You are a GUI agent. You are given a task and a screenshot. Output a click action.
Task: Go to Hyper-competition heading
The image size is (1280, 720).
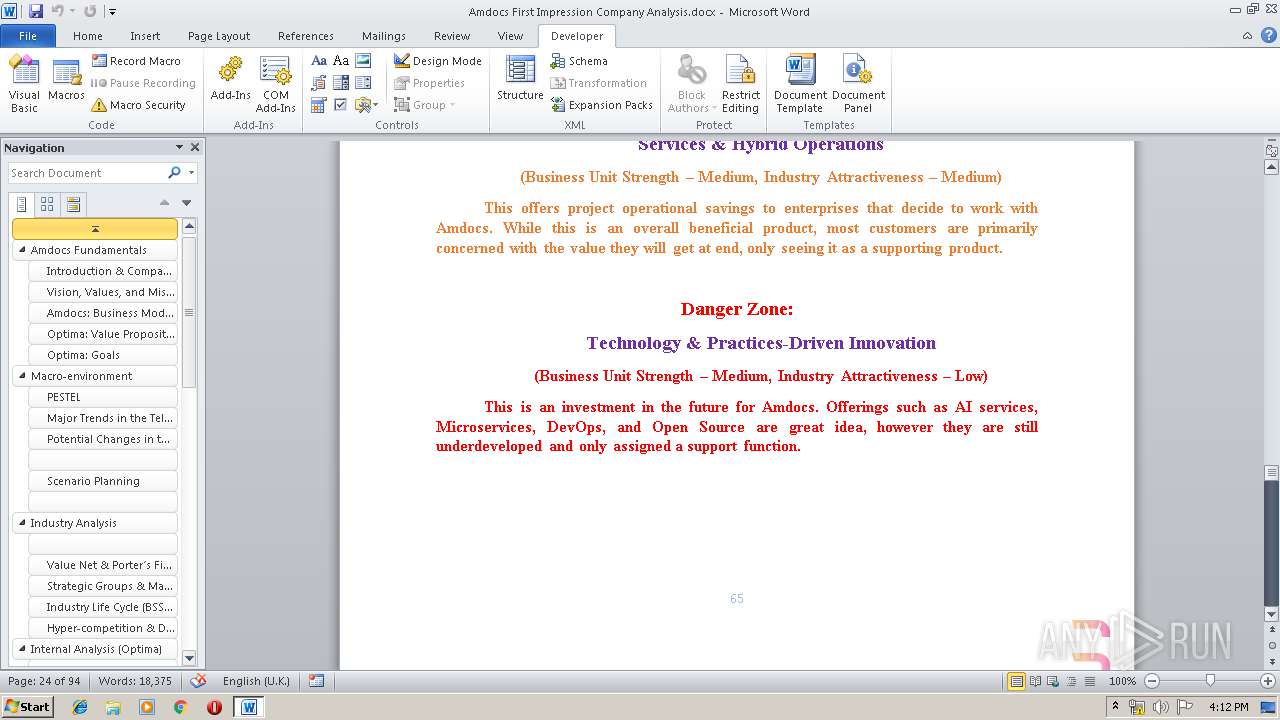pos(103,628)
